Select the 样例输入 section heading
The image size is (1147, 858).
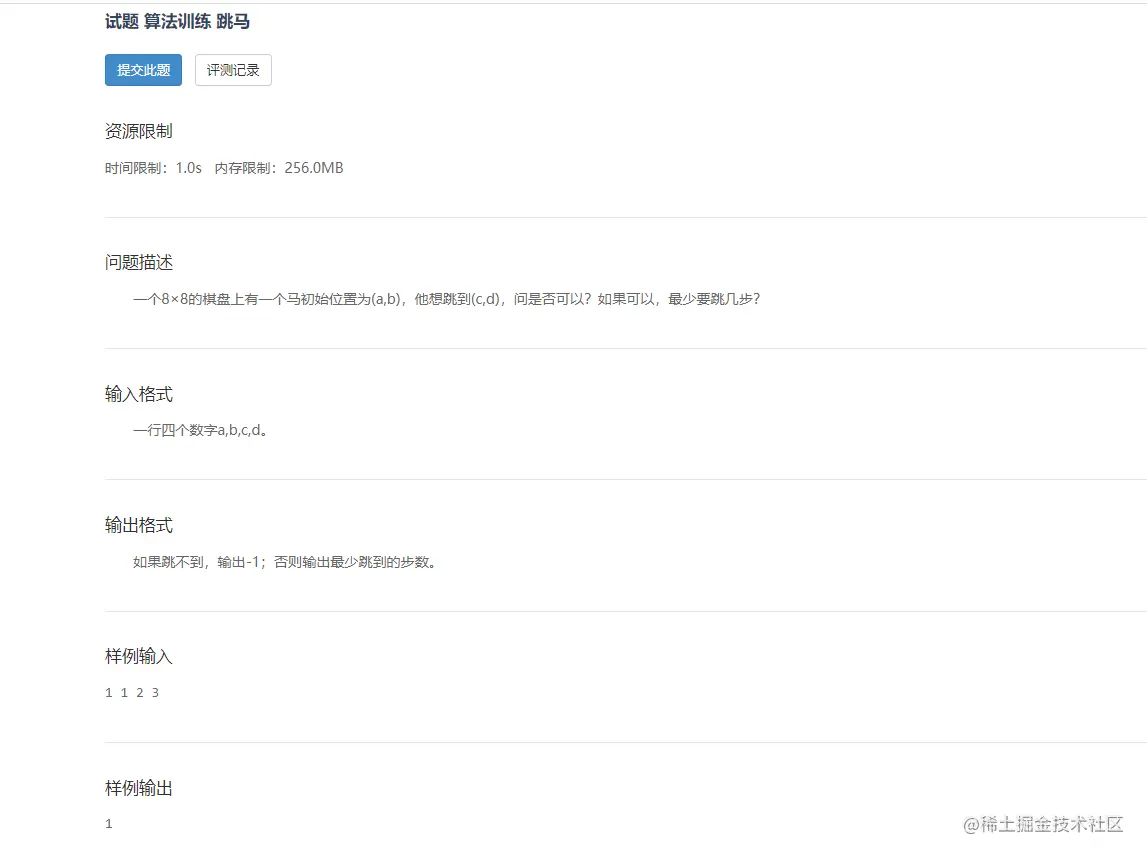(139, 656)
